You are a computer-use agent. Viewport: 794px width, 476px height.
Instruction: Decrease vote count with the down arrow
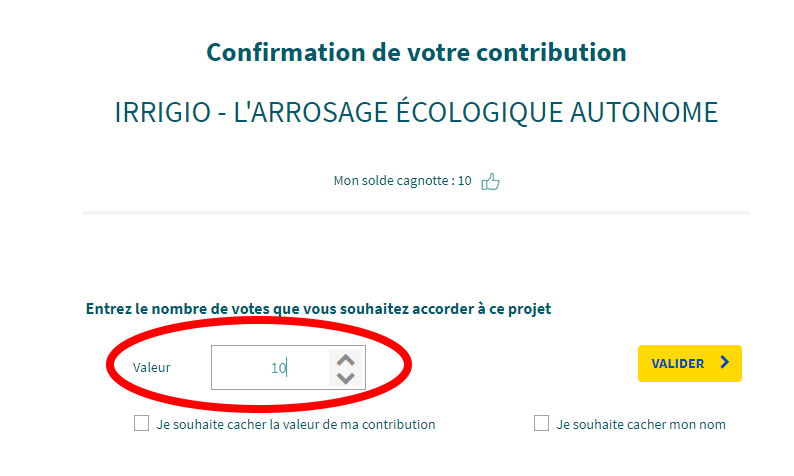click(x=345, y=378)
